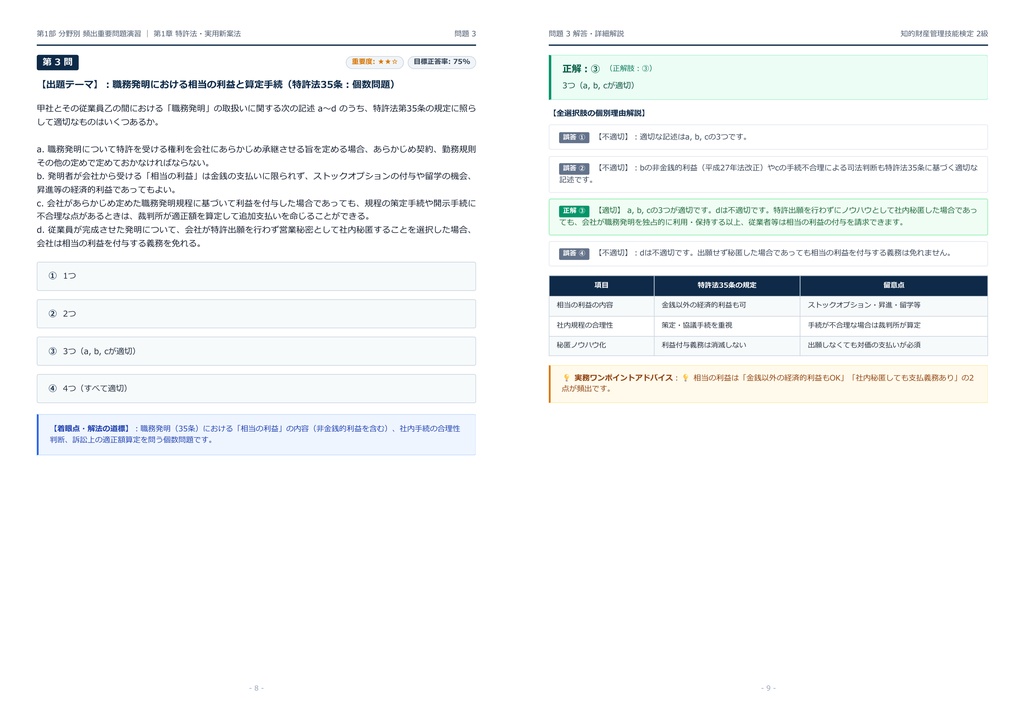Select answer option ① 1つ

click(256, 276)
